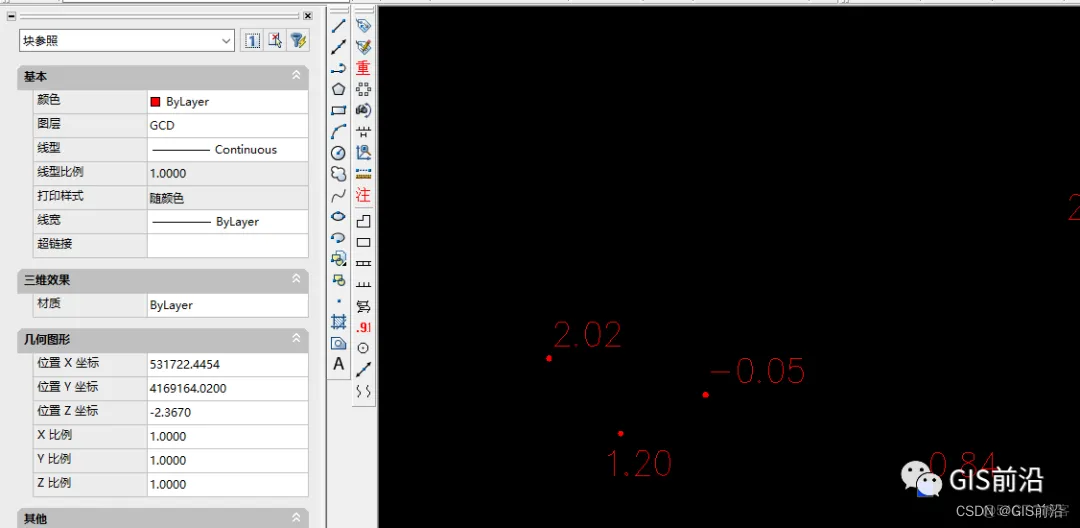Click the red 重 icon
Image resolution: width=1080 pixels, height=528 pixels.
click(x=363, y=67)
